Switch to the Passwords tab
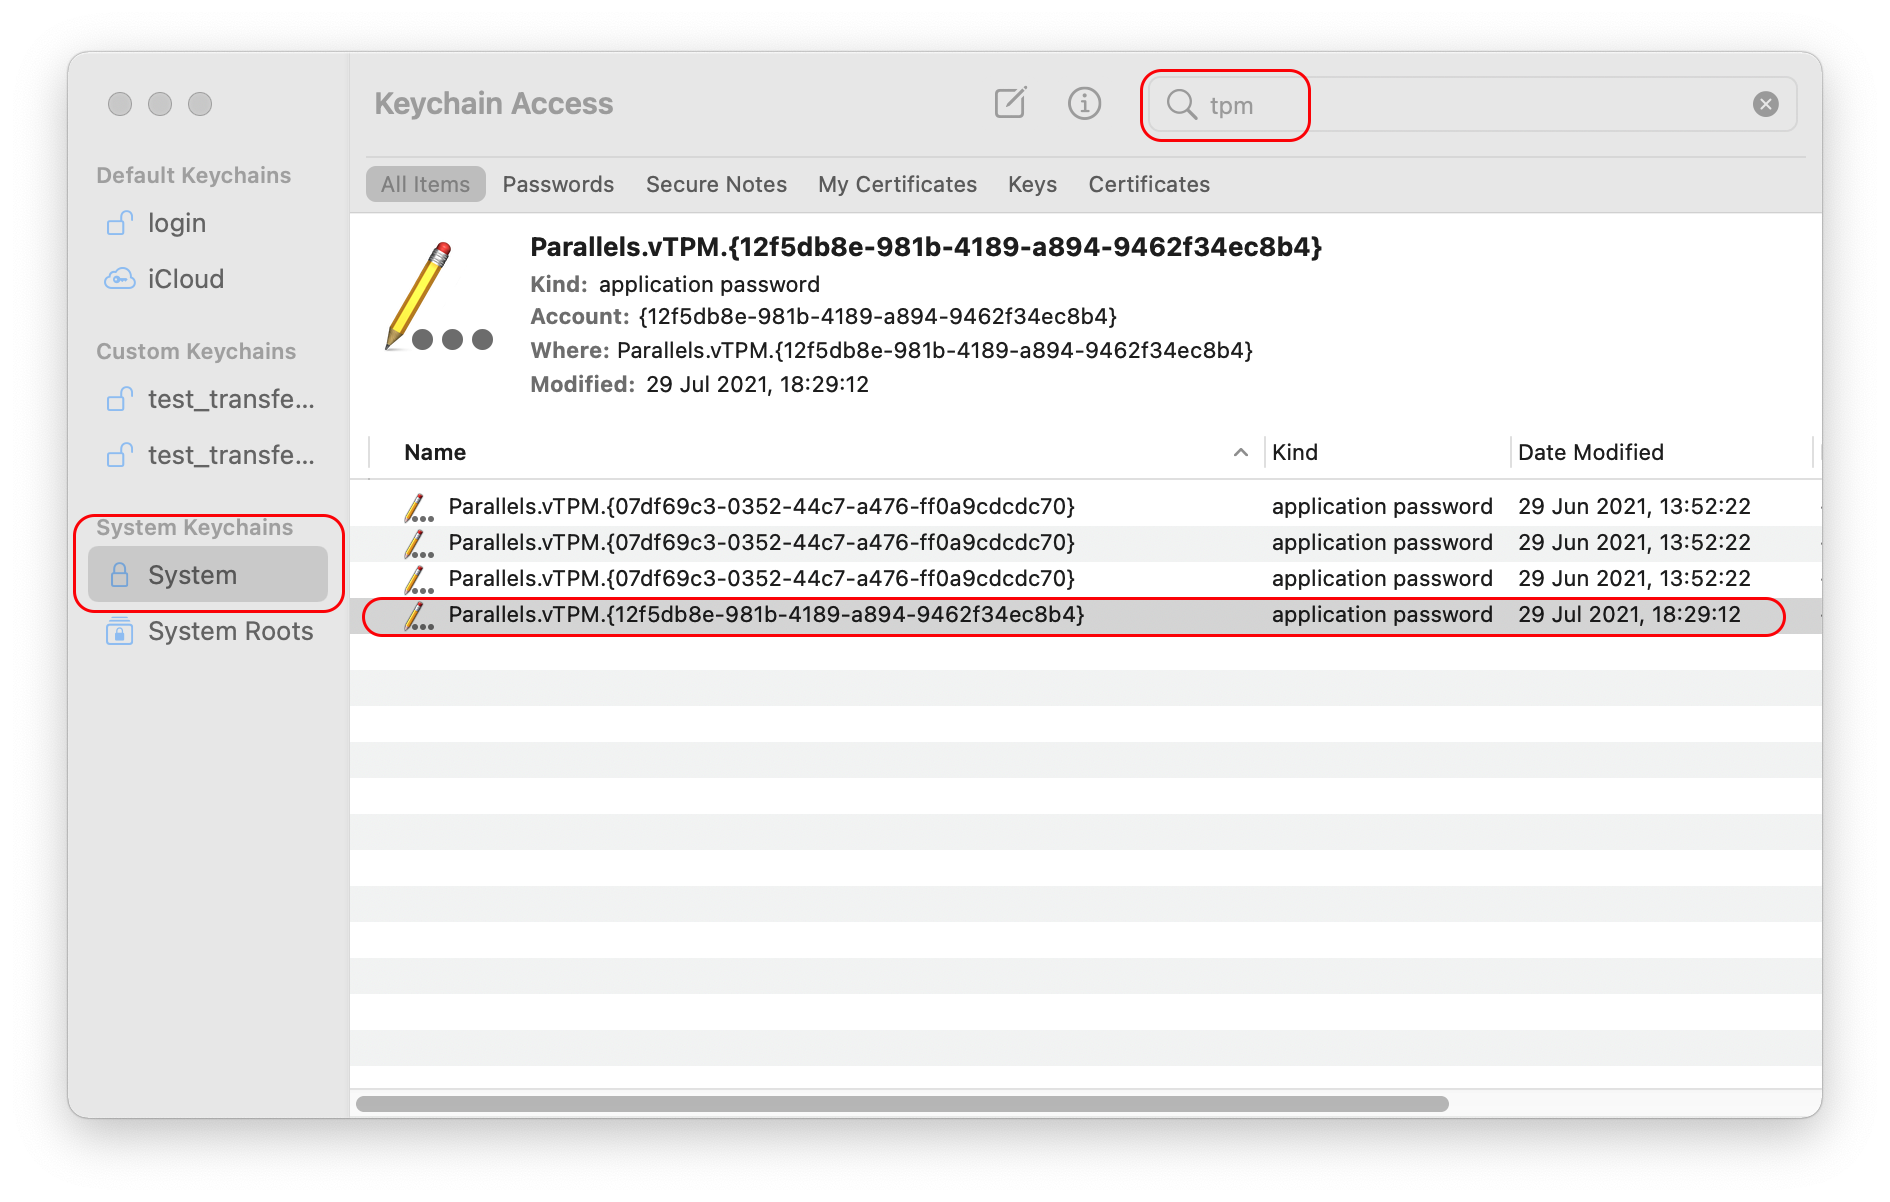 pos(558,184)
